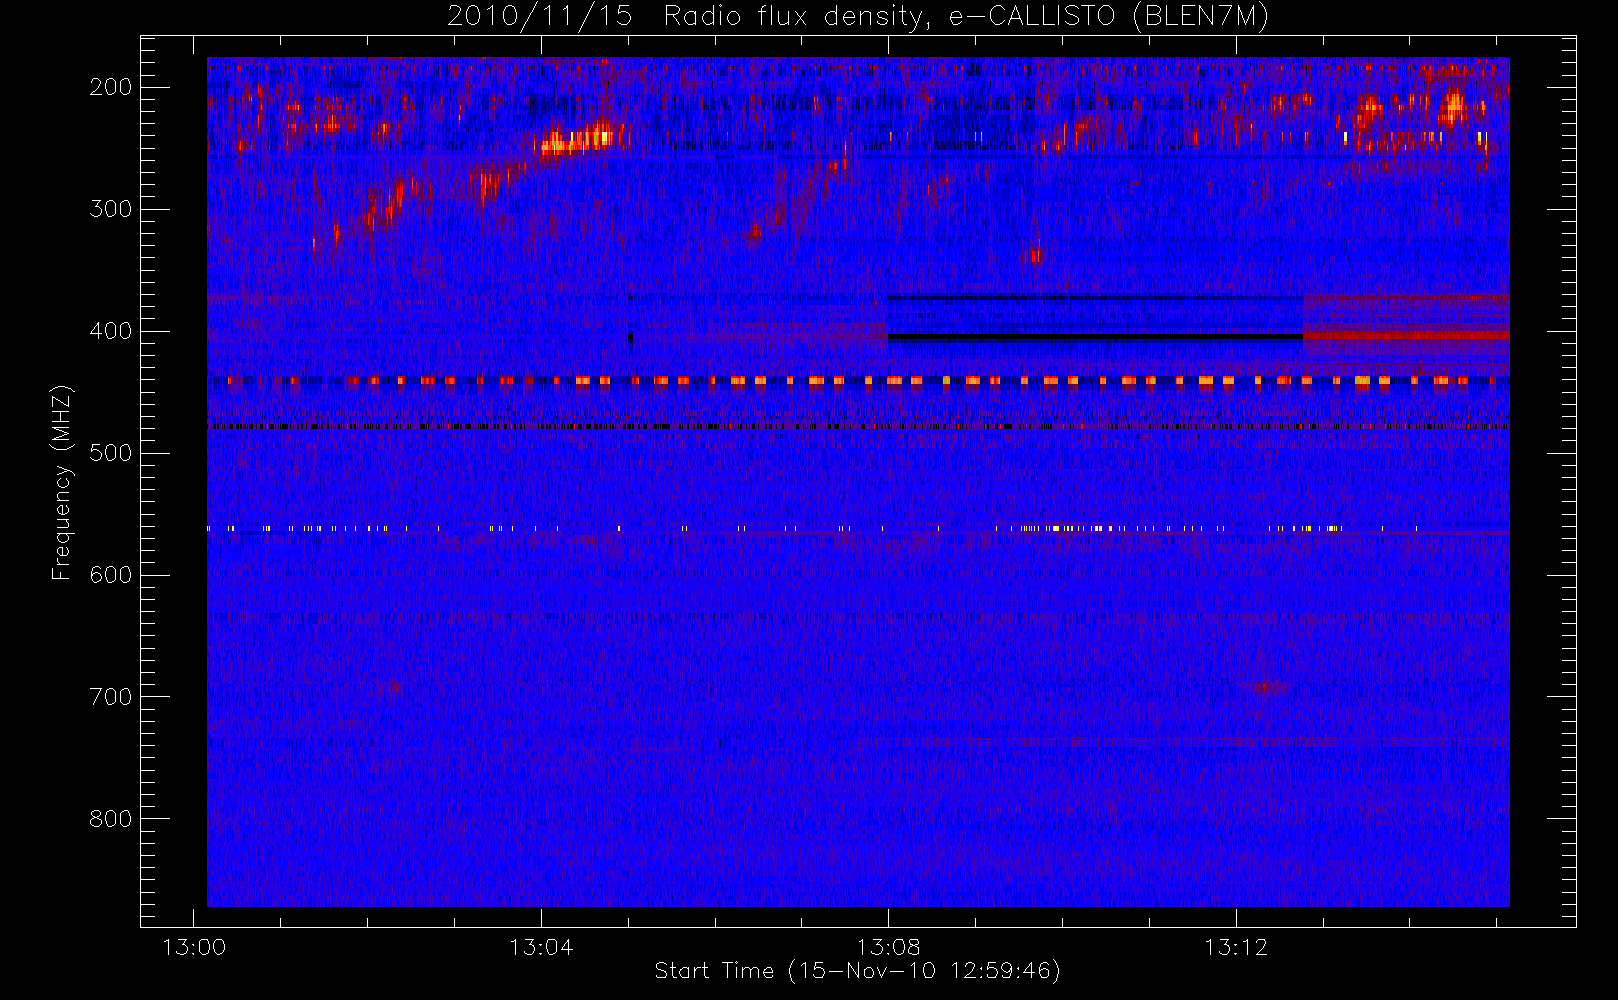Click the 600 frequency tick label
Screen dimensions: 1618x1000
(x=111, y=575)
